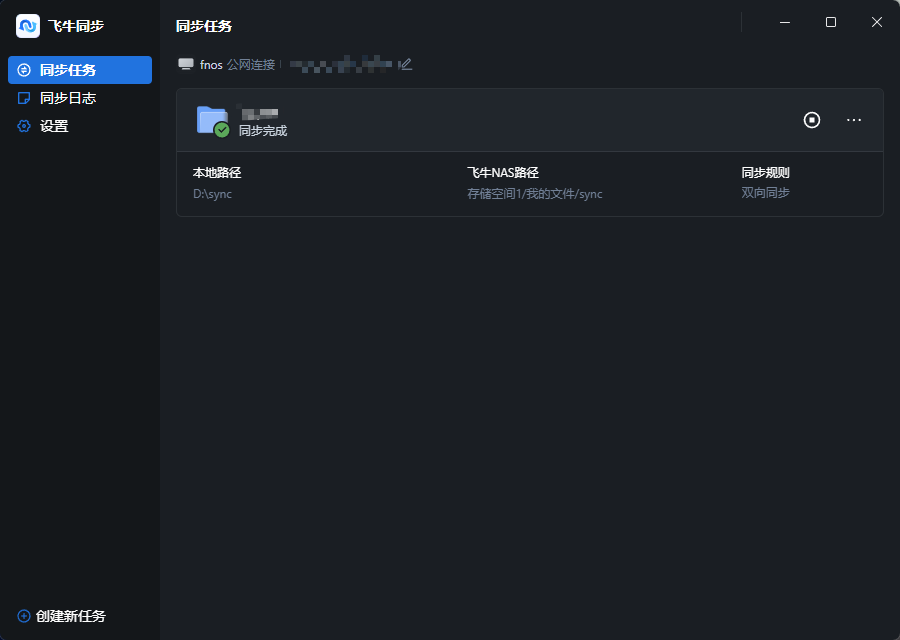
Task: Click the fnos device name
Action: pyautogui.click(x=211, y=65)
